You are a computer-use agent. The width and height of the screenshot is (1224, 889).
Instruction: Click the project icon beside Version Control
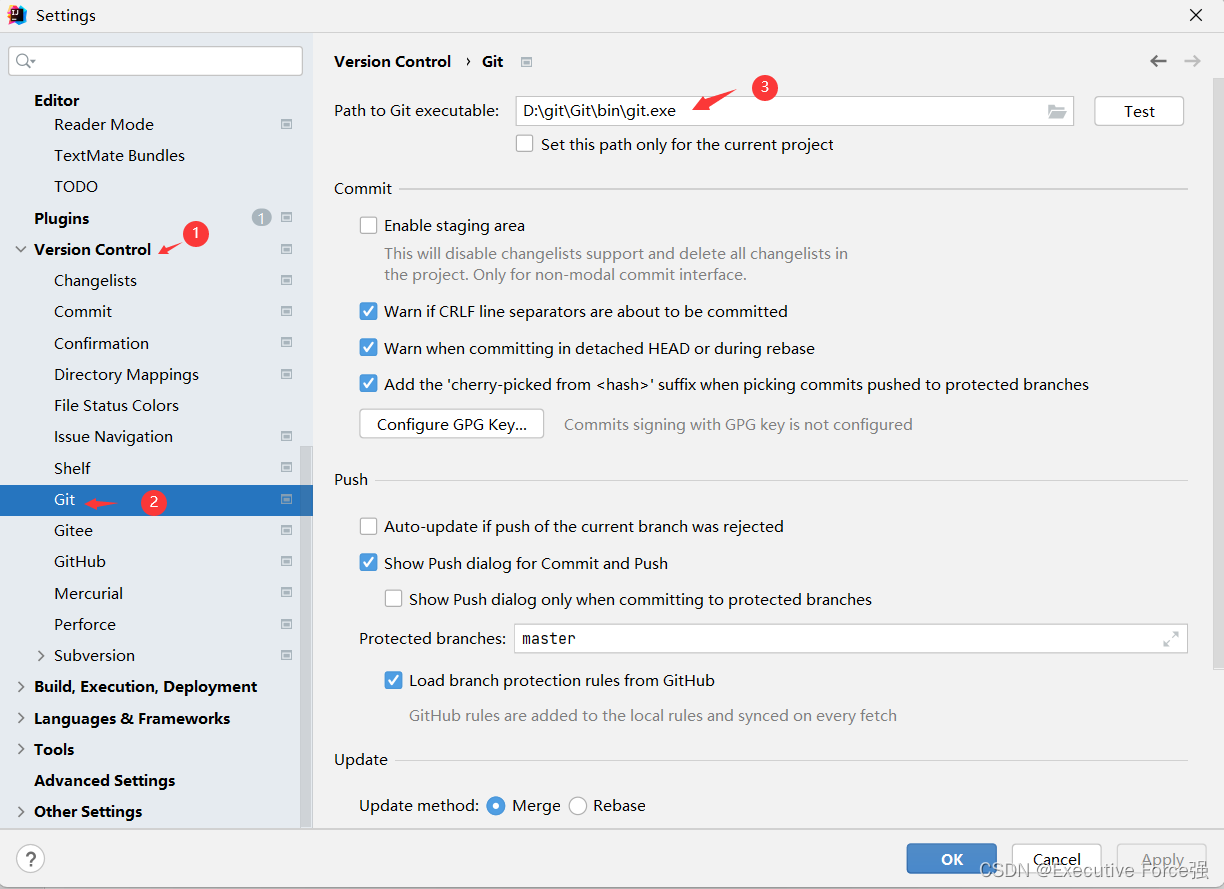pyautogui.click(x=287, y=249)
